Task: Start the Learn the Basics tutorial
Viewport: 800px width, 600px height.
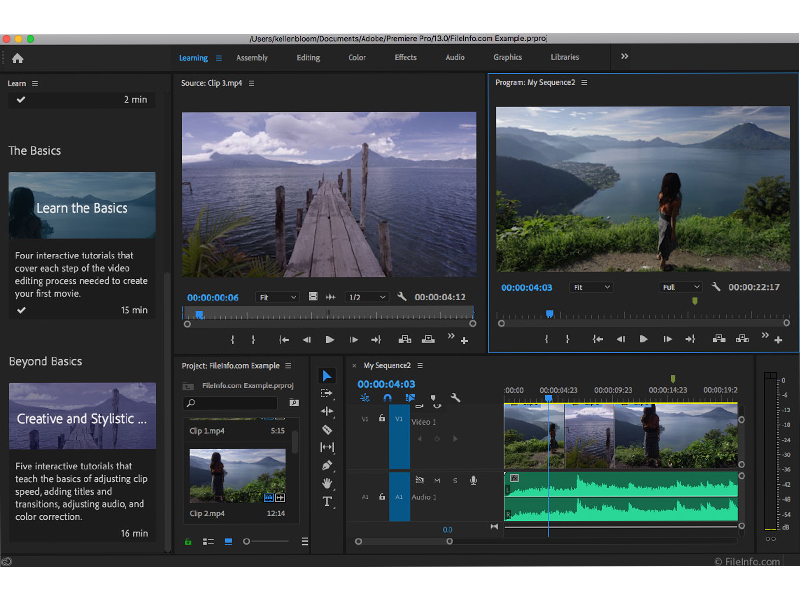Action: [x=82, y=206]
